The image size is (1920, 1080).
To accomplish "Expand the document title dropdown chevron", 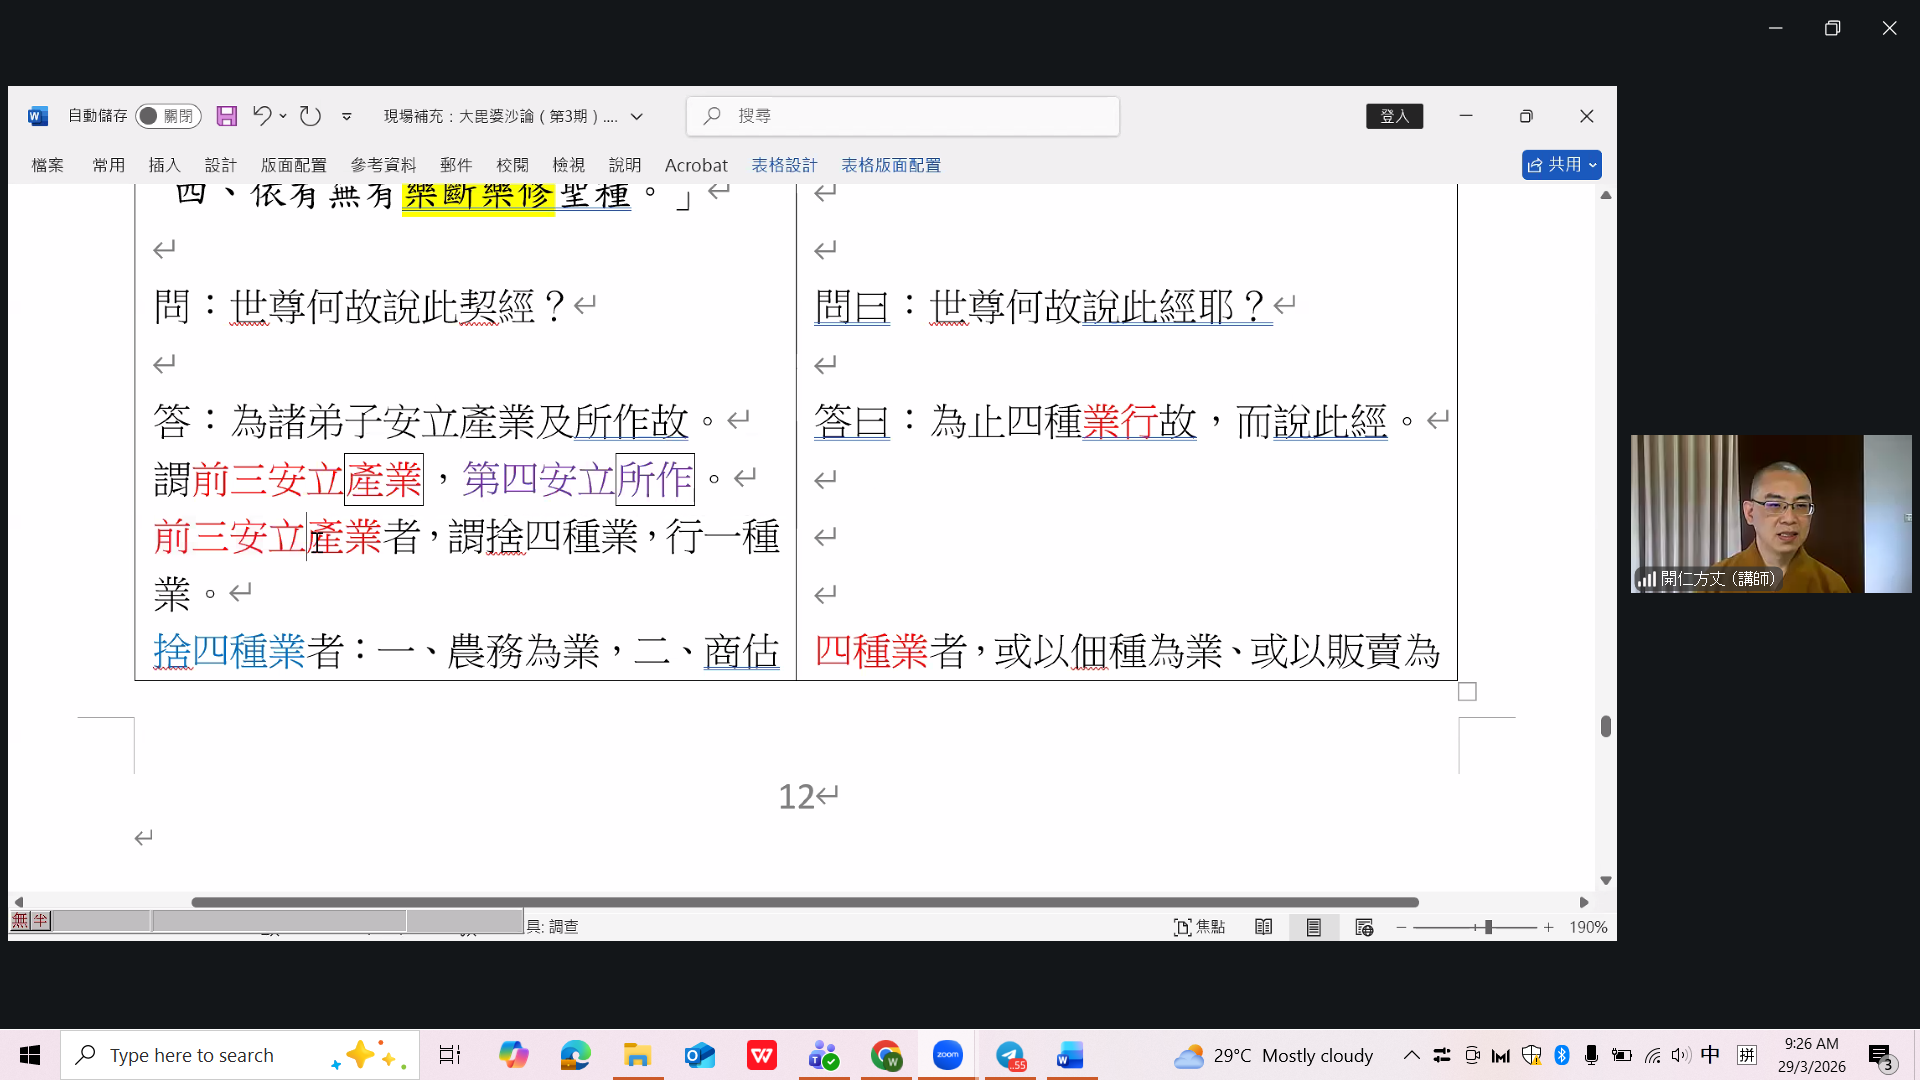I will [637, 116].
